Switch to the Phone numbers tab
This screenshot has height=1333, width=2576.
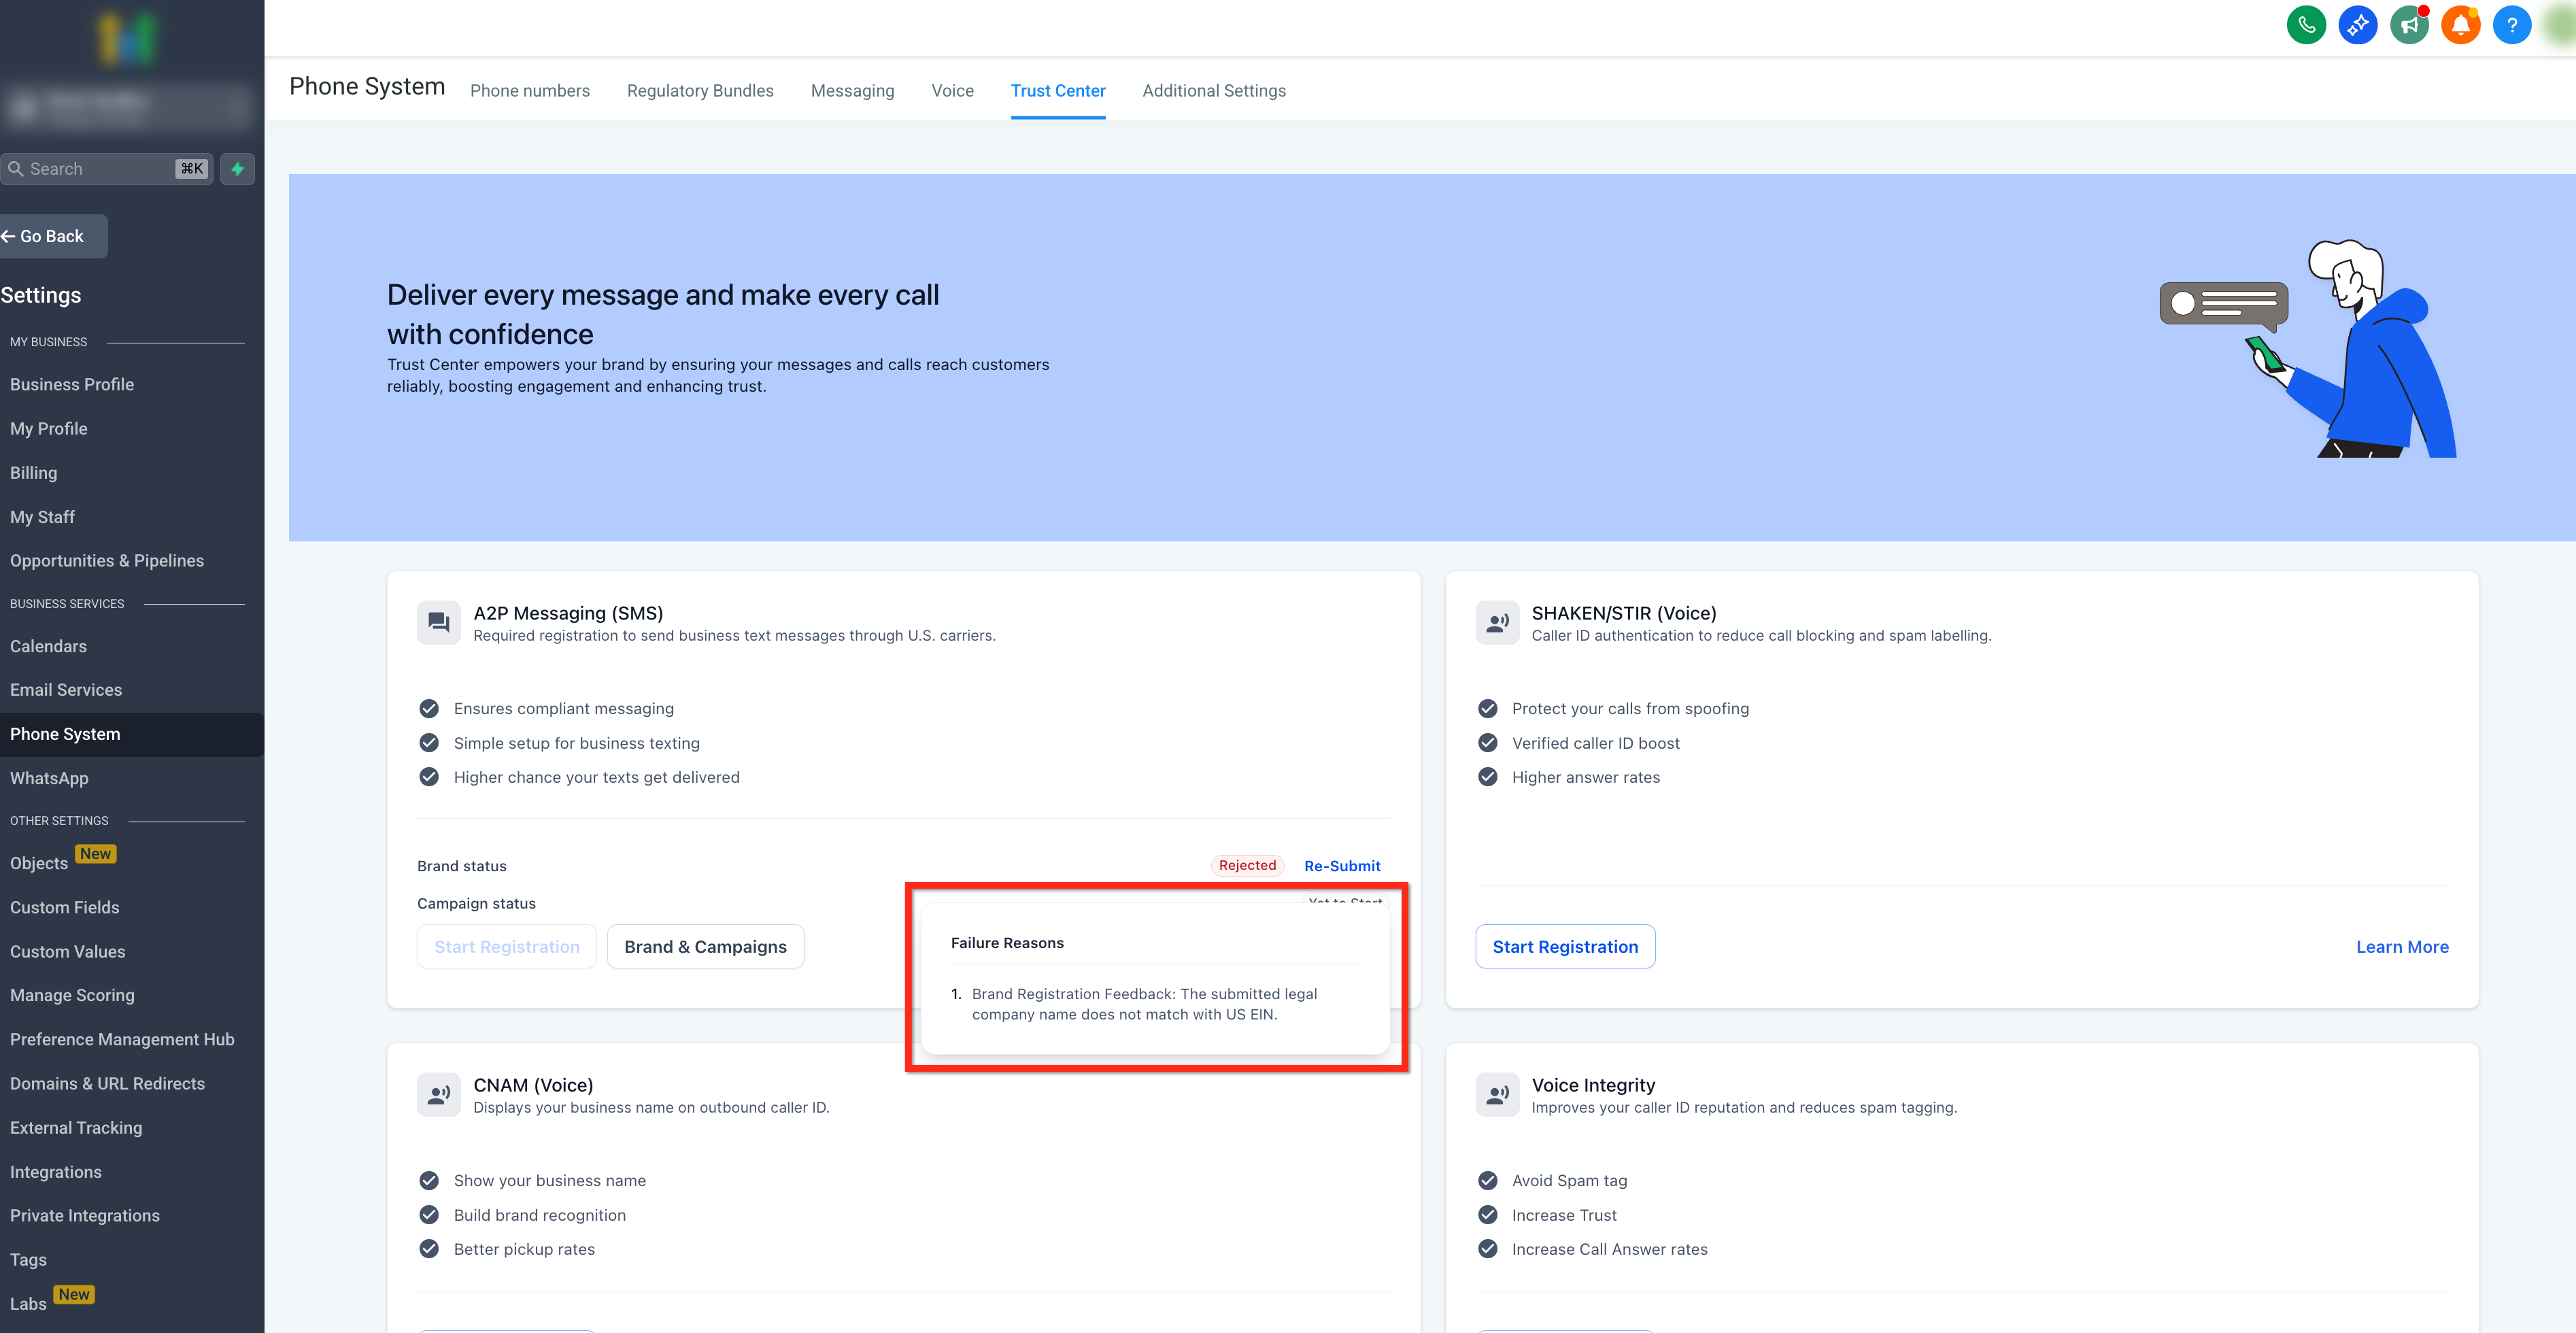click(x=530, y=91)
